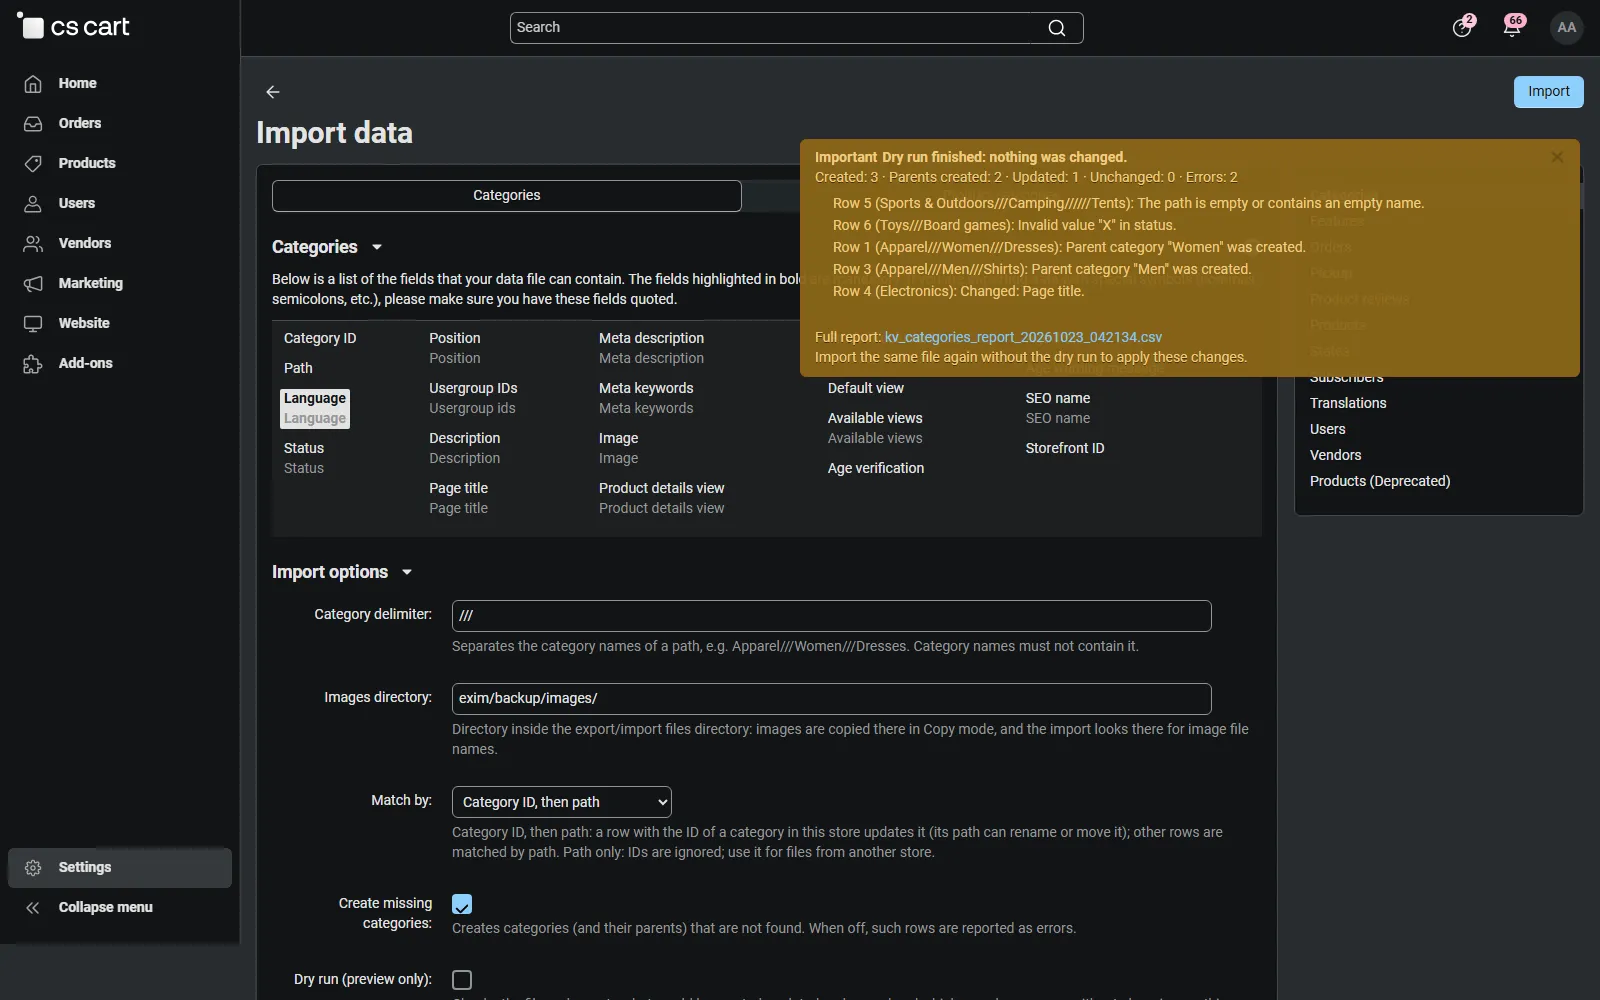Go back with the left arrow
Viewport: 1600px width, 1000px height.
pos(273,92)
